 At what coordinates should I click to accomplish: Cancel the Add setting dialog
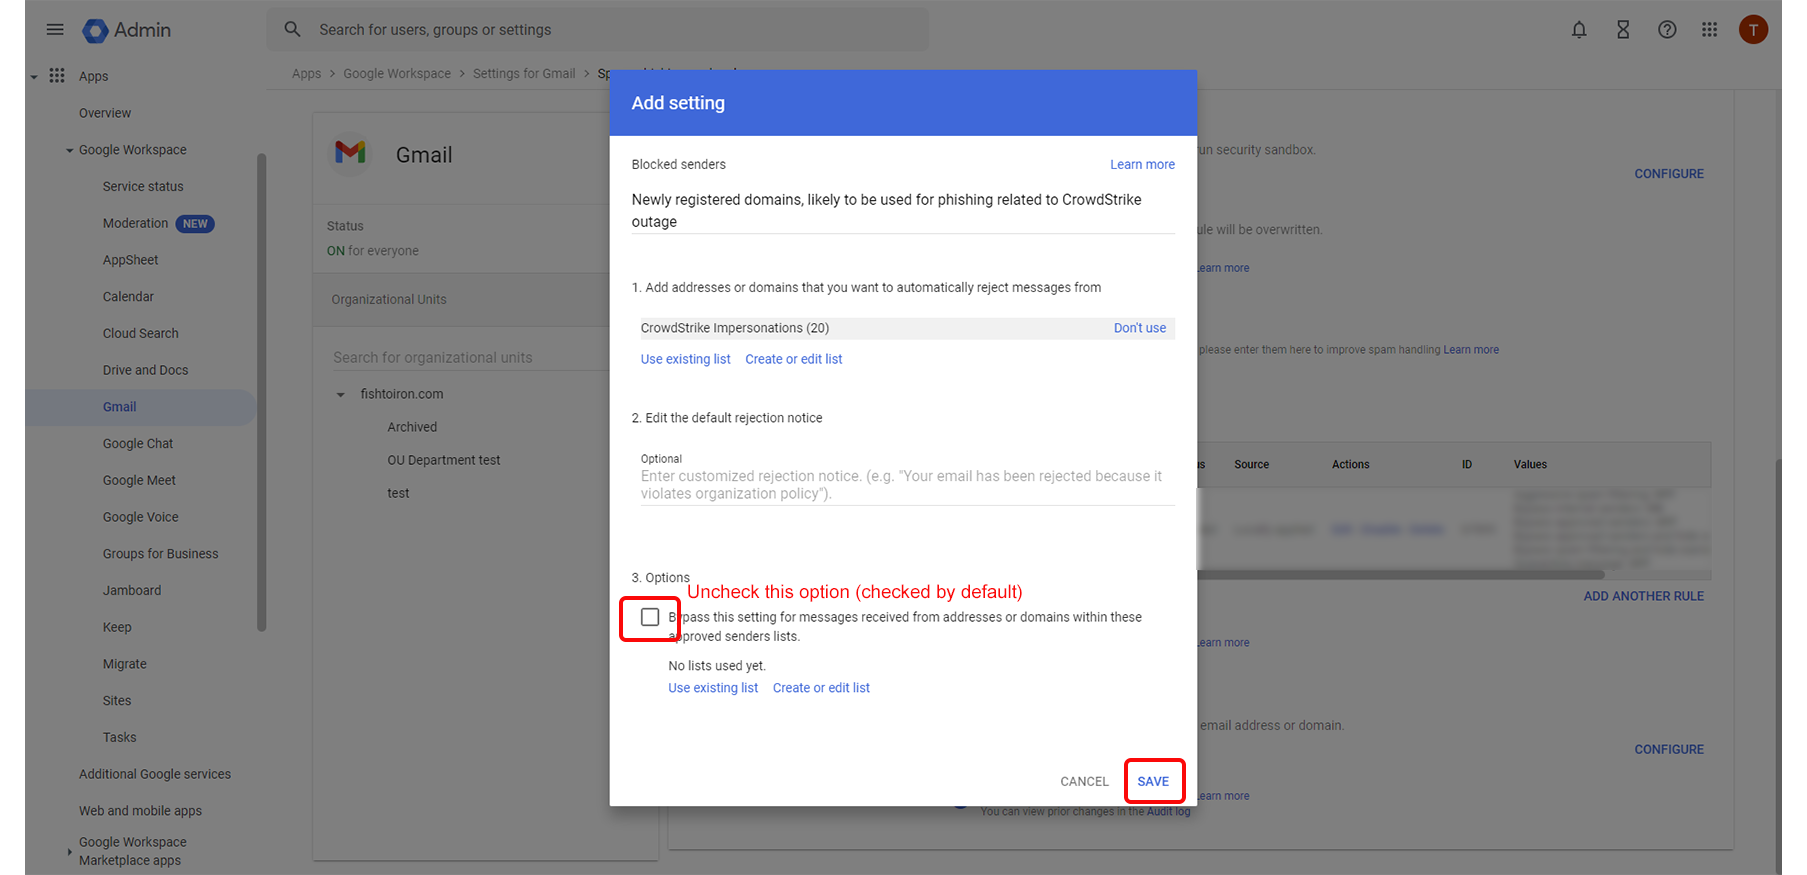1084,781
